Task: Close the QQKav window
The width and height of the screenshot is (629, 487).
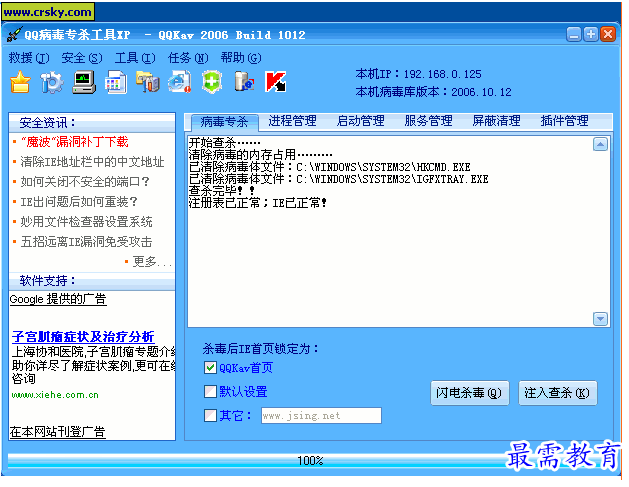Action: coord(608,34)
